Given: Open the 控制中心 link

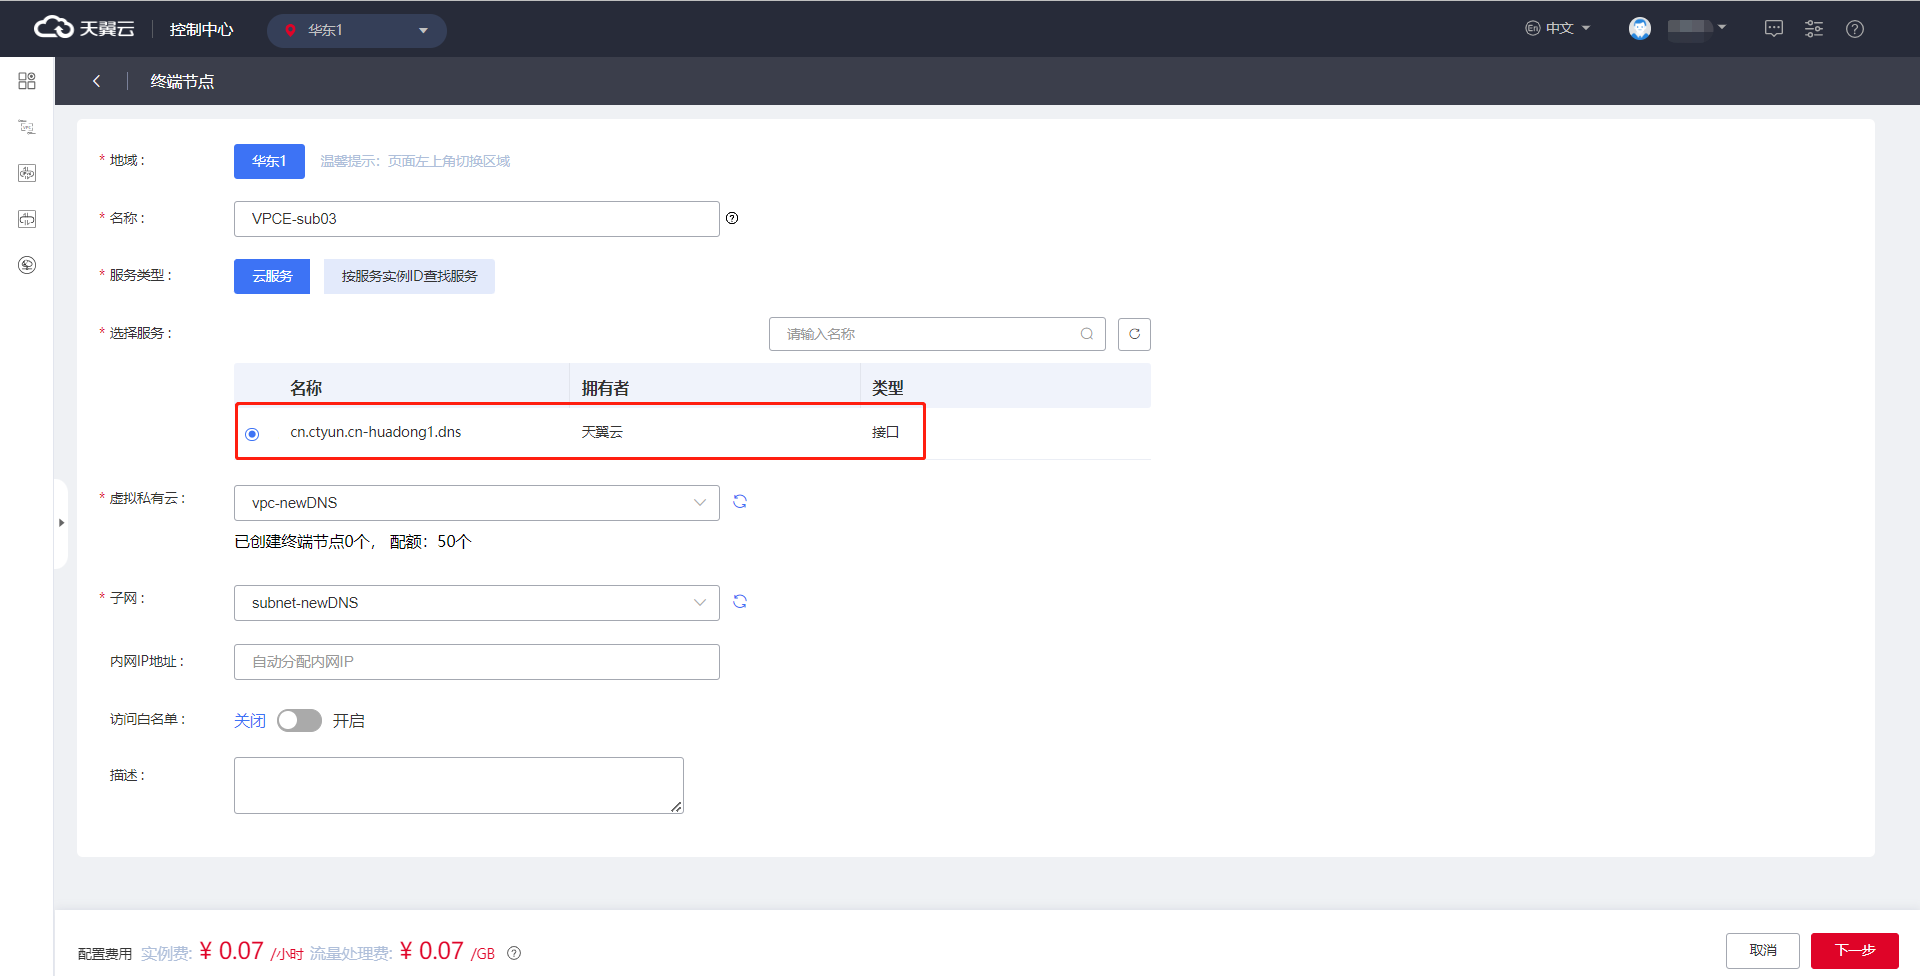Looking at the screenshot, I should tap(201, 30).
